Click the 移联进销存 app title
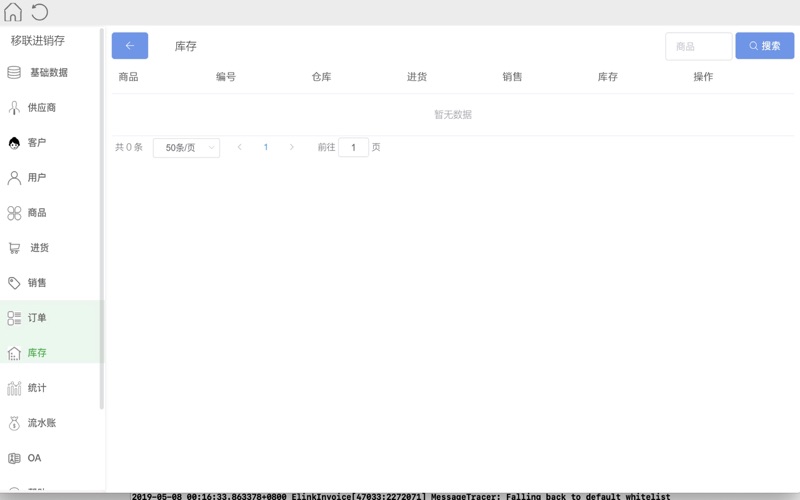 coord(38,41)
